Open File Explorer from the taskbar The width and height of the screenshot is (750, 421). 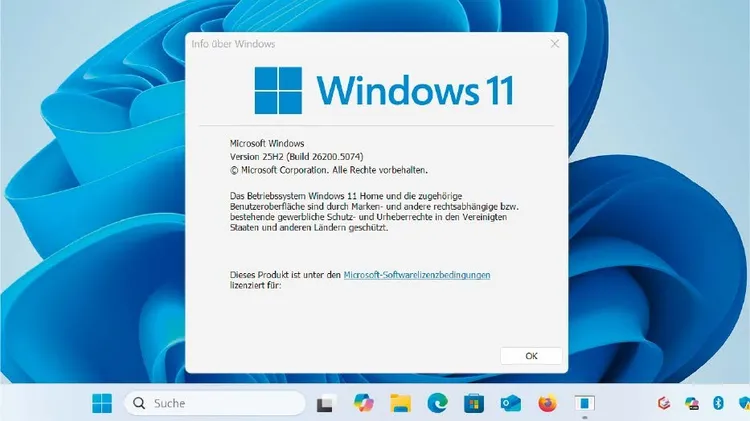(400, 403)
